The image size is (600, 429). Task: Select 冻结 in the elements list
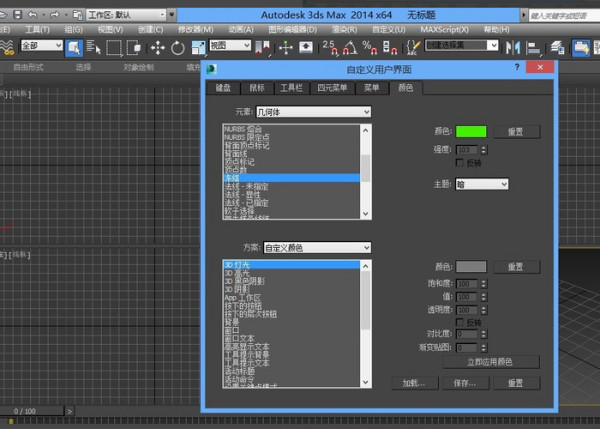tap(292, 178)
